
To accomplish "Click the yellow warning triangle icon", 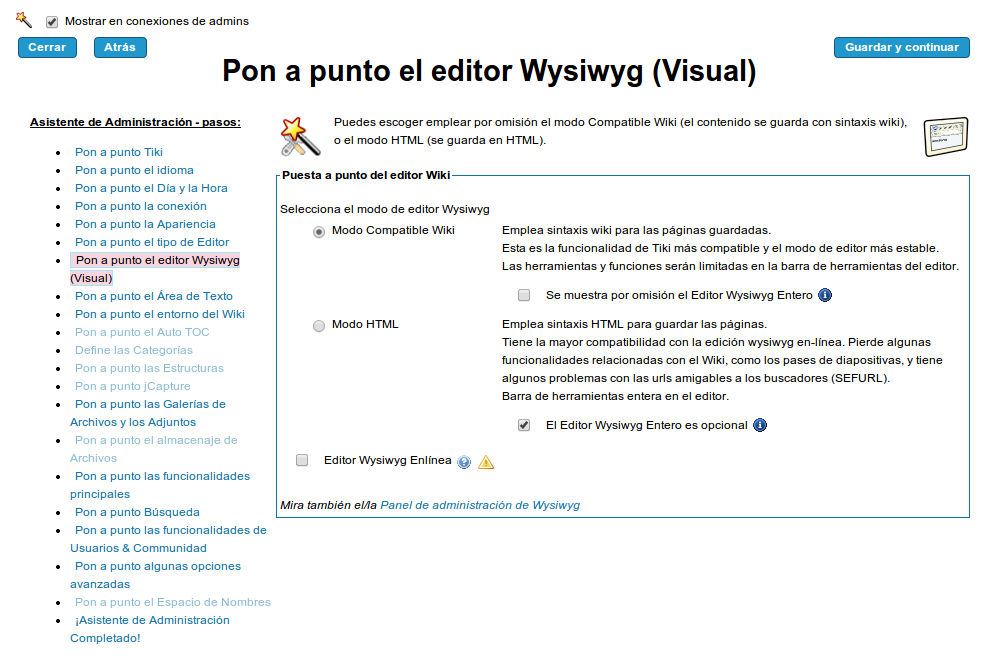I will click(486, 462).
